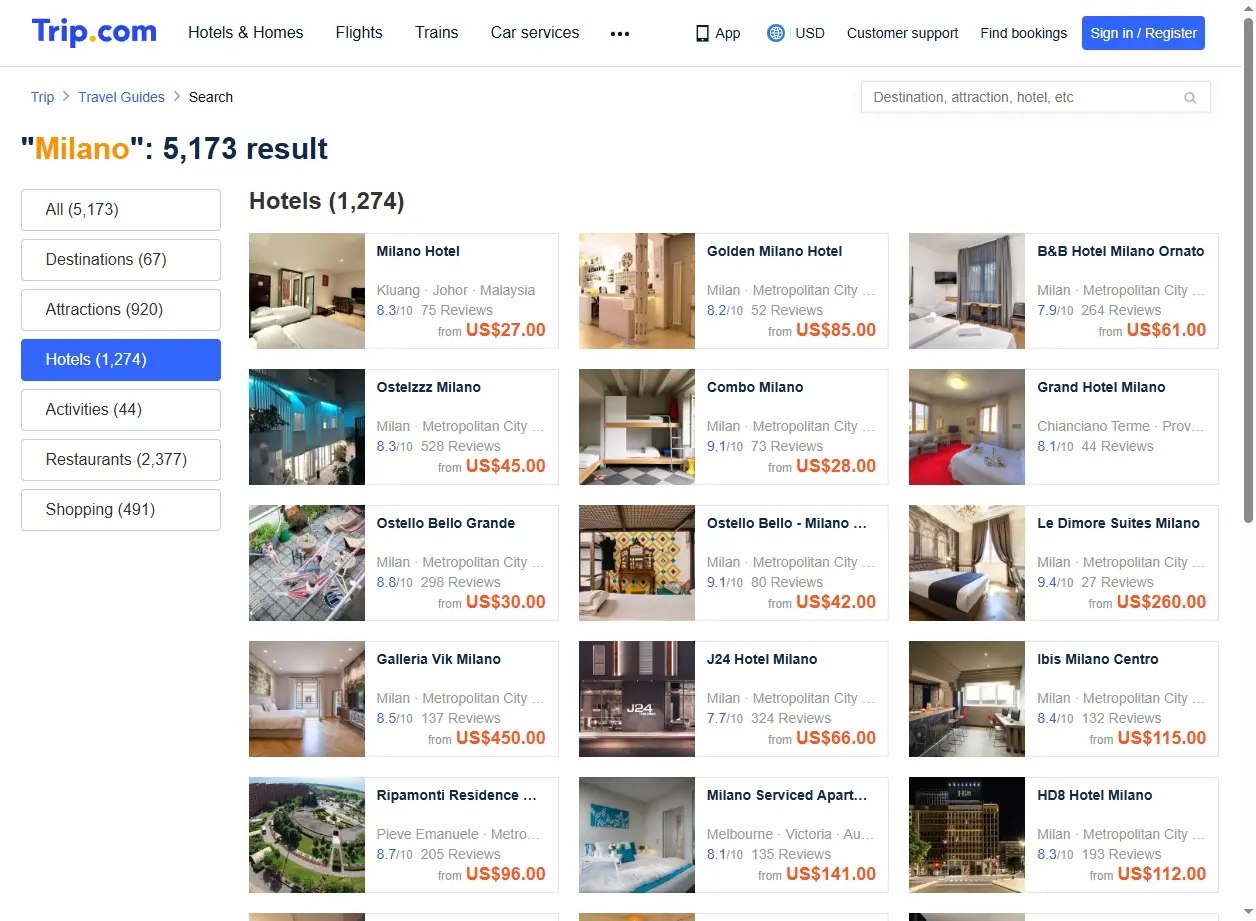The height and width of the screenshot is (921, 1256).
Task: Open Ostello Bello Grande thumbnail
Action: 307,563
